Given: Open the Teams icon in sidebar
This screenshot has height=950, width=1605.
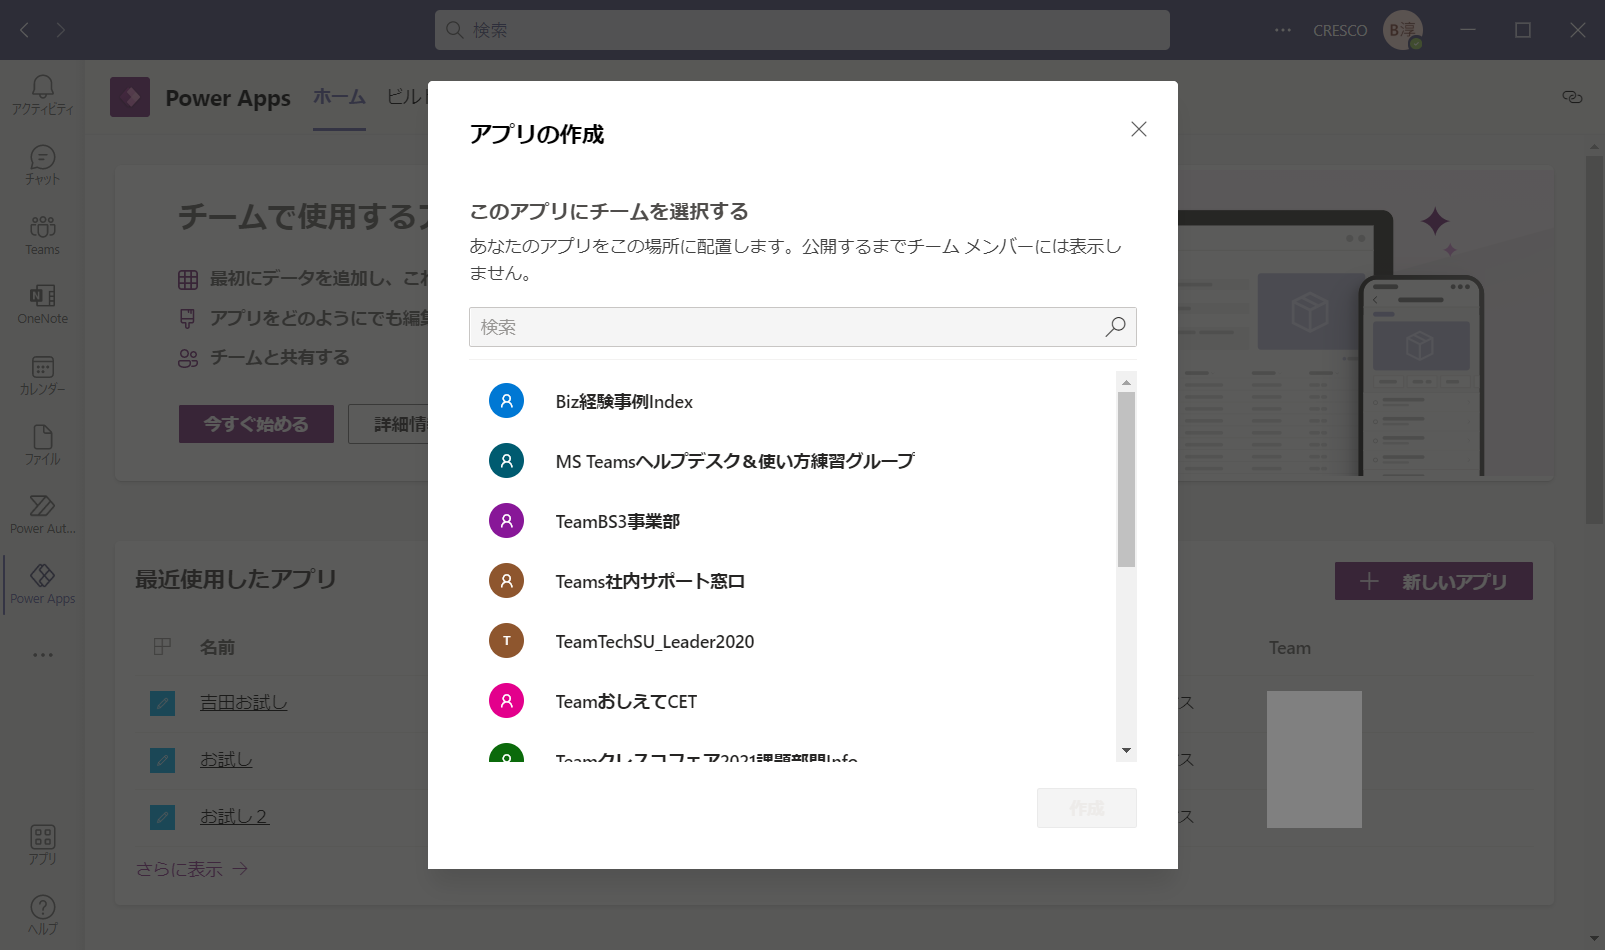Looking at the screenshot, I should point(42,235).
